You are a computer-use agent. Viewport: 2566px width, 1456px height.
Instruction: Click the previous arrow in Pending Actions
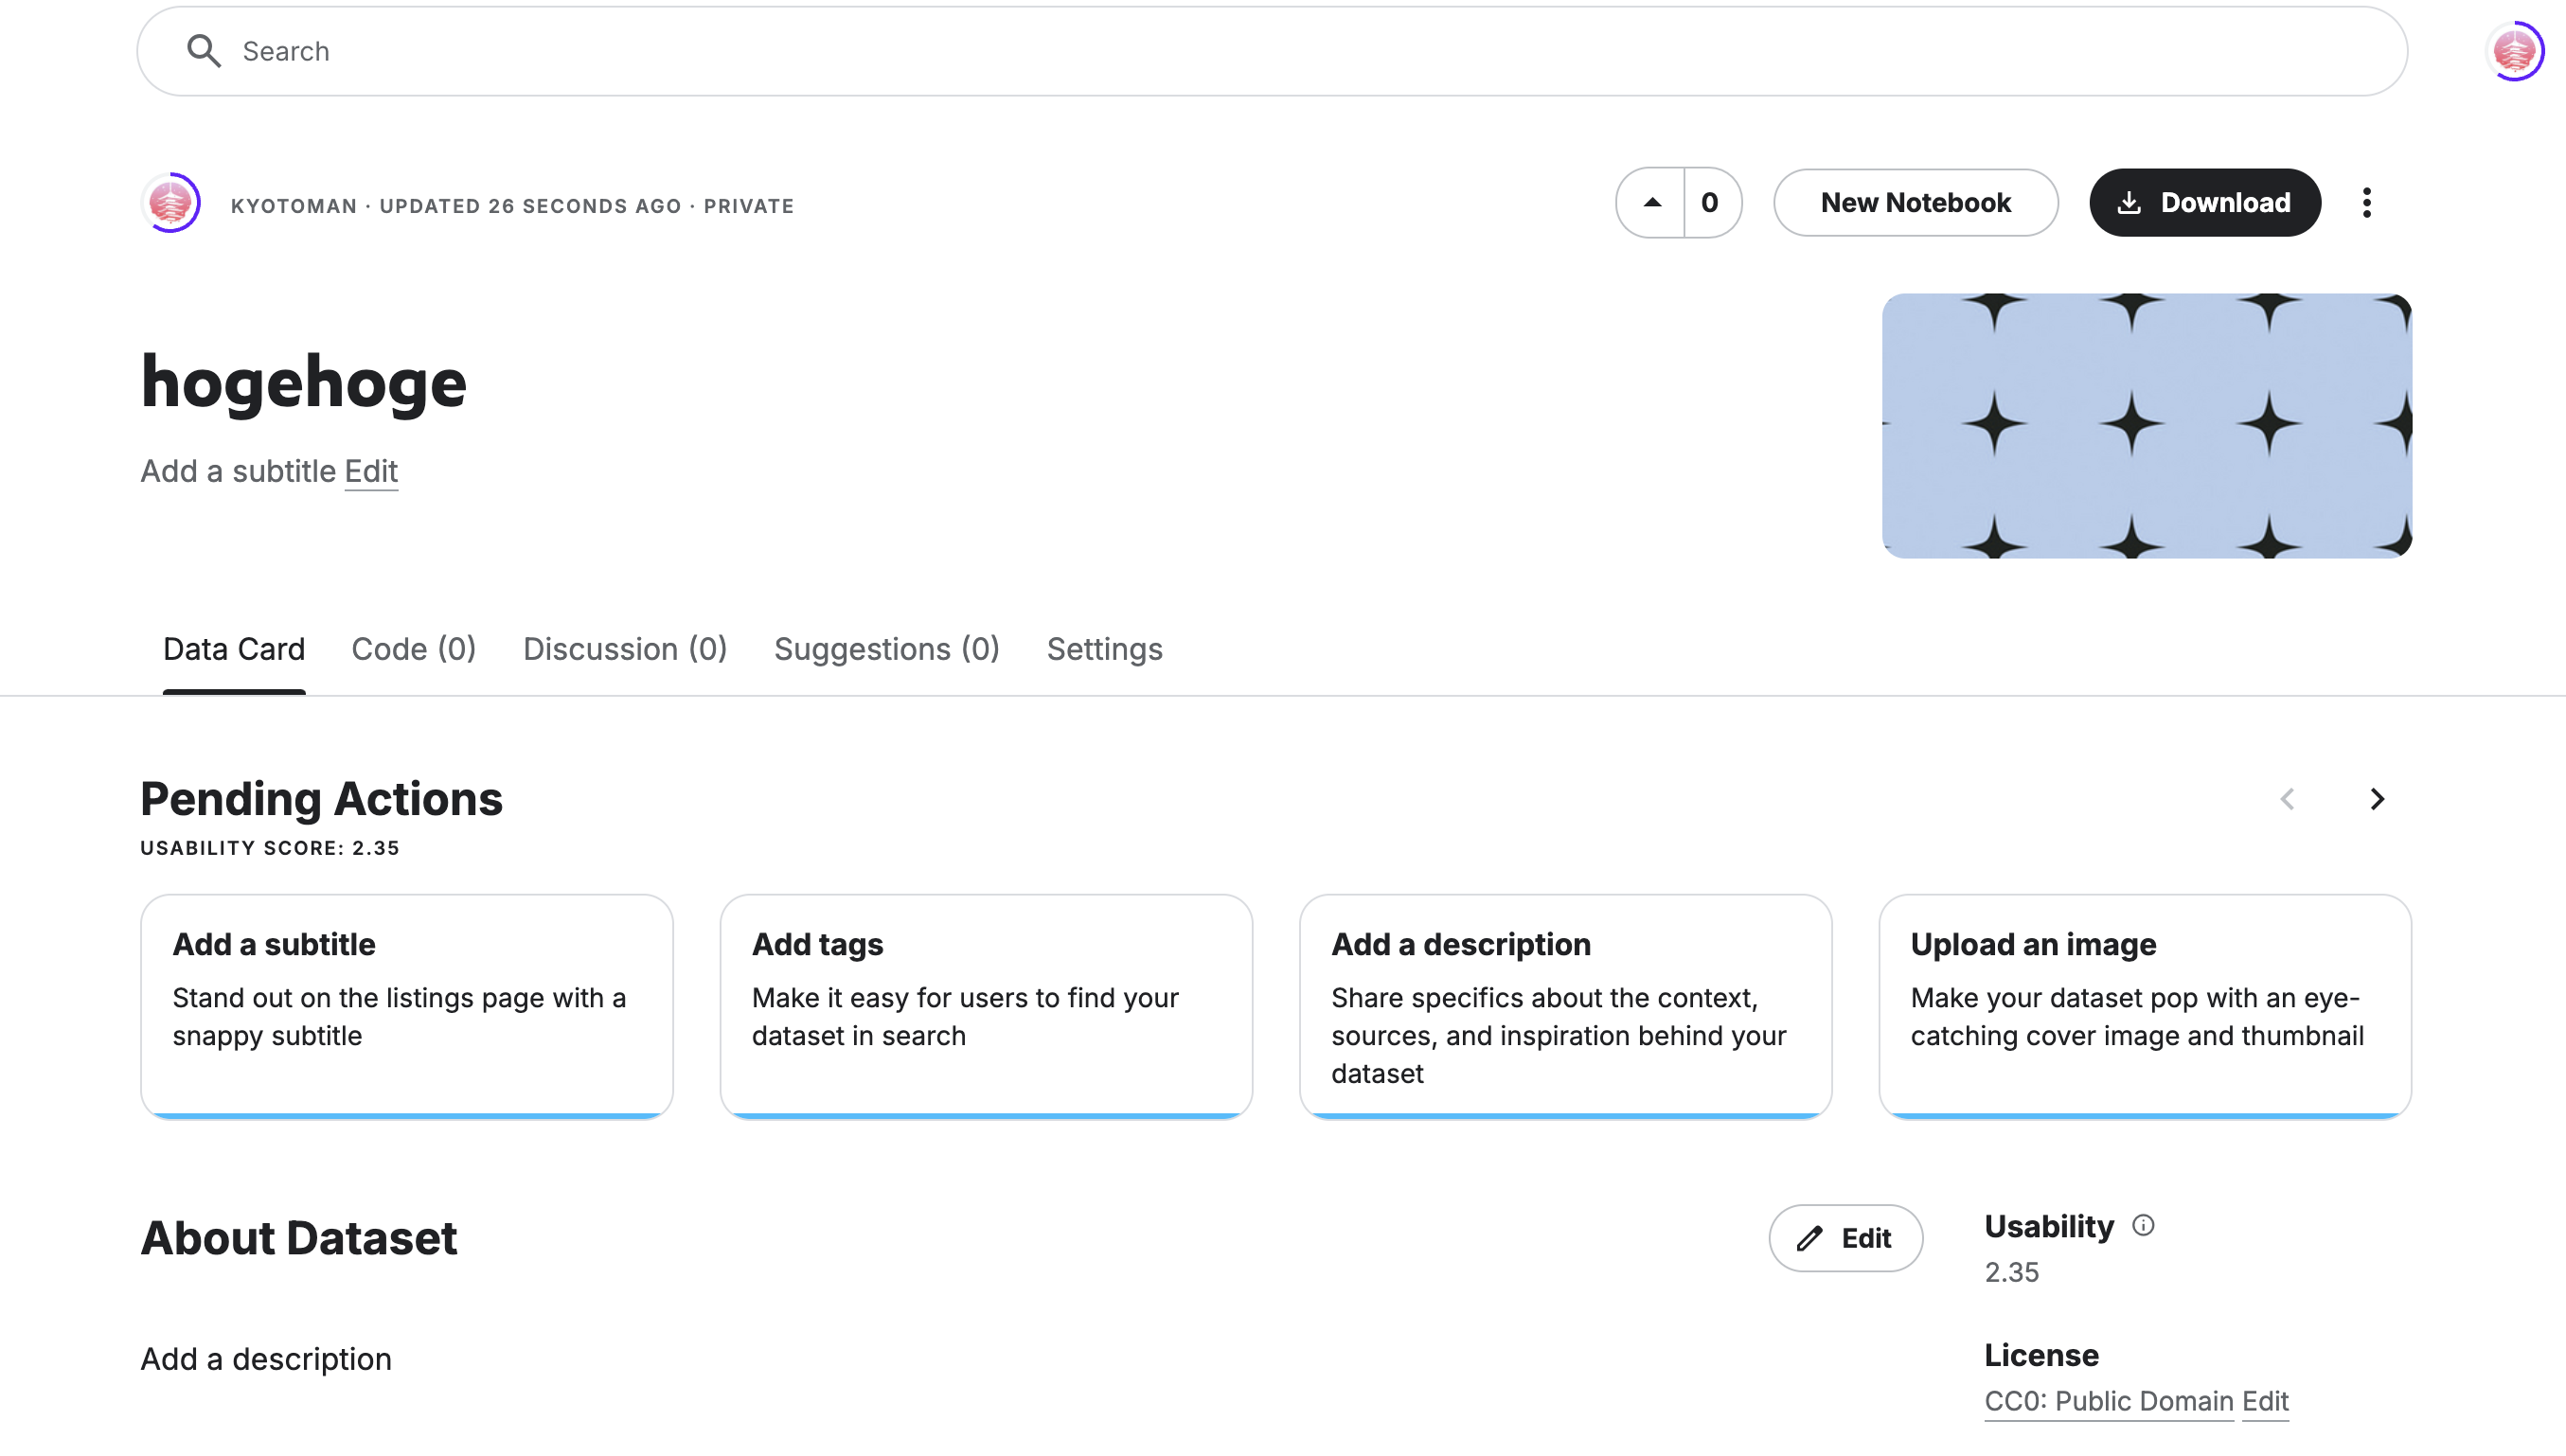2287,799
